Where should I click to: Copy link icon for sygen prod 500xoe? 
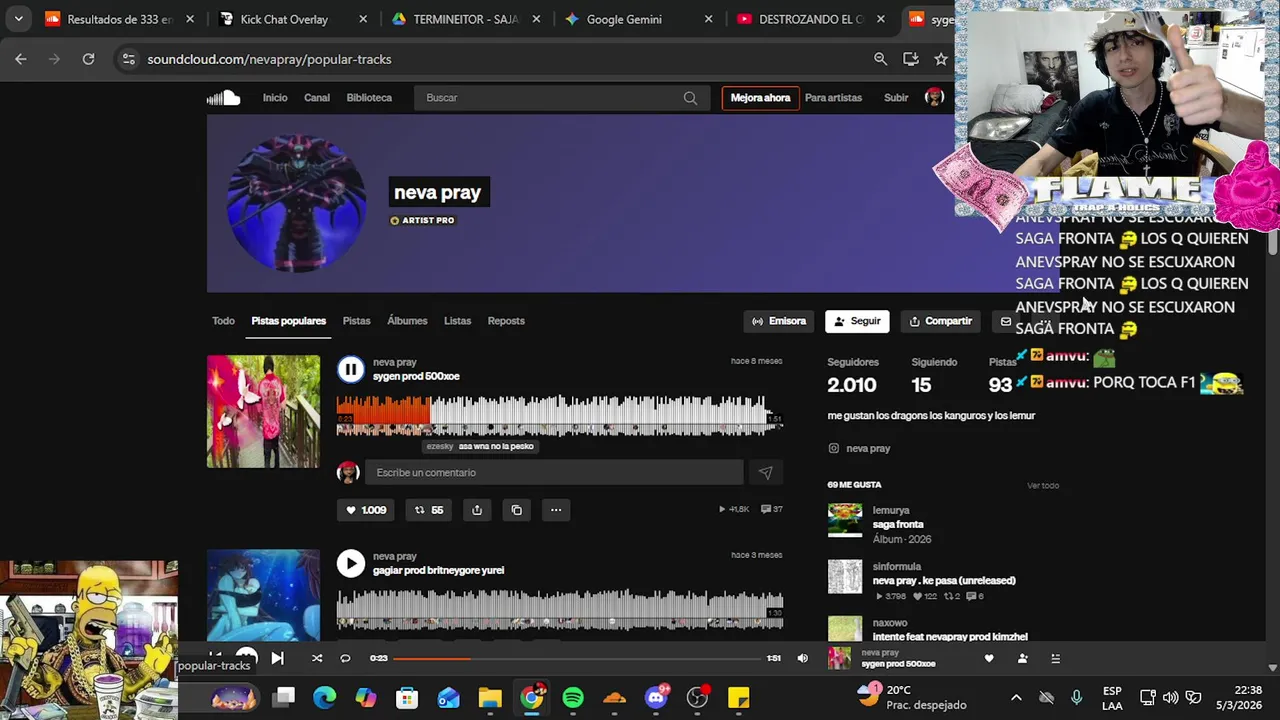pyautogui.click(x=516, y=510)
